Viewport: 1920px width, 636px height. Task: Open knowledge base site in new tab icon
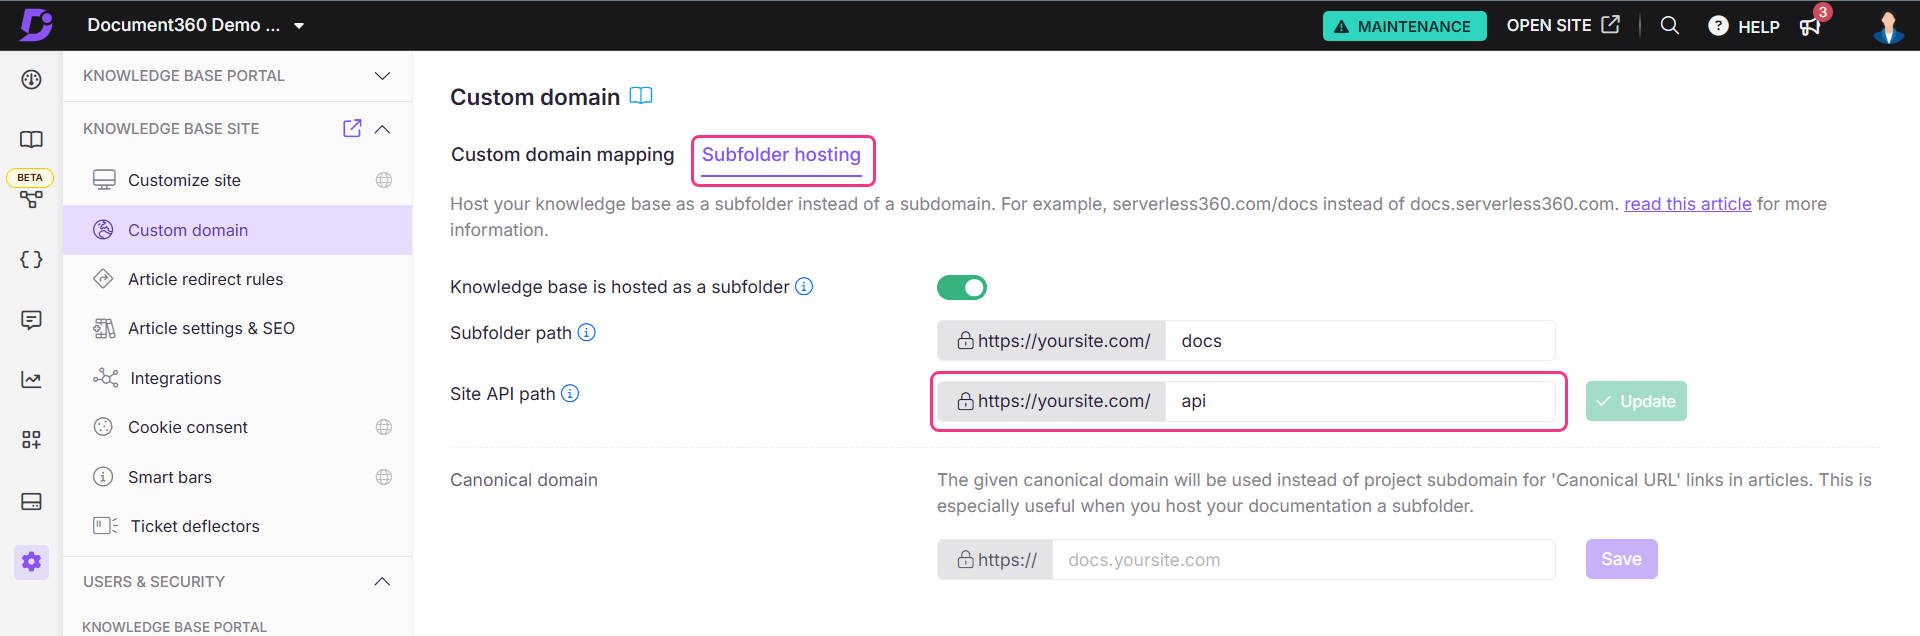pyautogui.click(x=352, y=128)
